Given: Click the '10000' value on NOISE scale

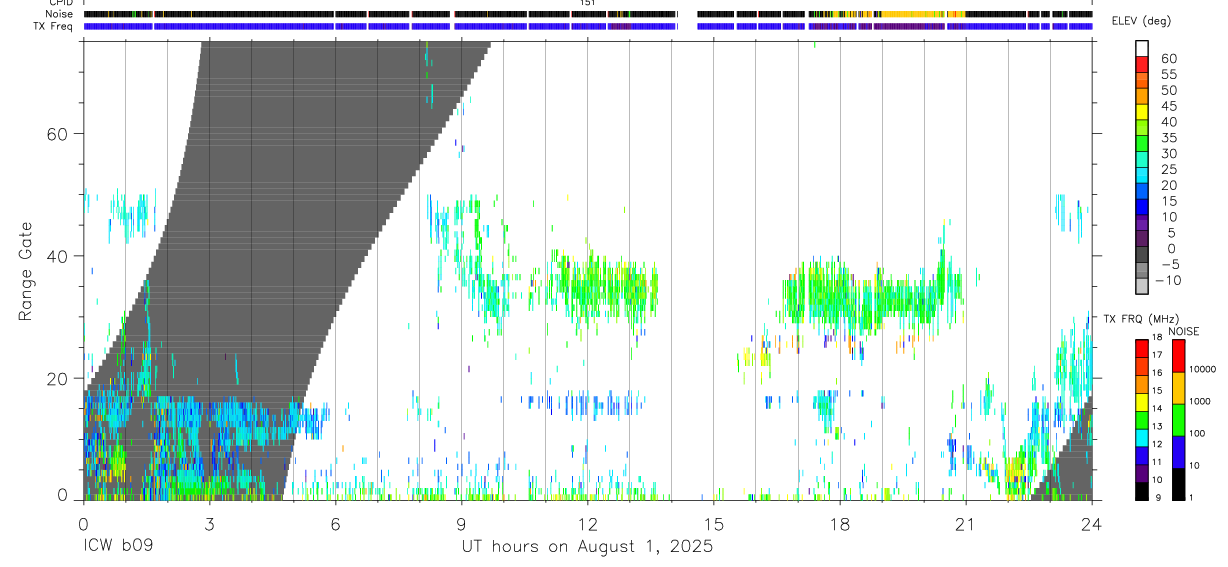Looking at the screenshot, I should pos(1202,369).
